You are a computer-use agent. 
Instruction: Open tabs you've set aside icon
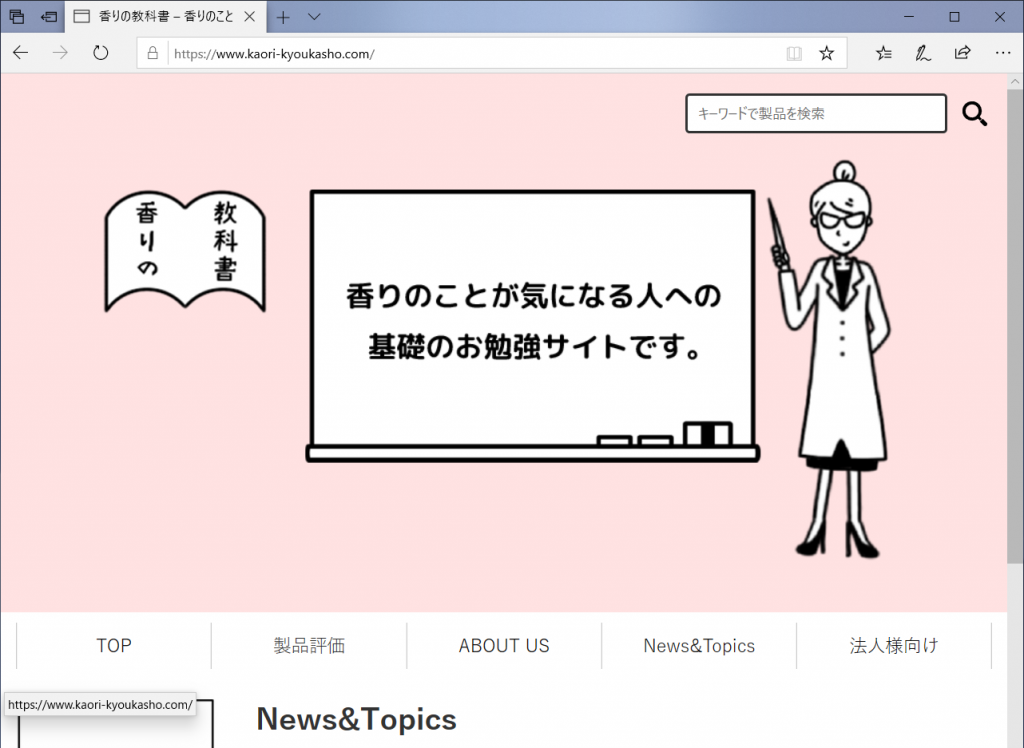tap(17, 17)
